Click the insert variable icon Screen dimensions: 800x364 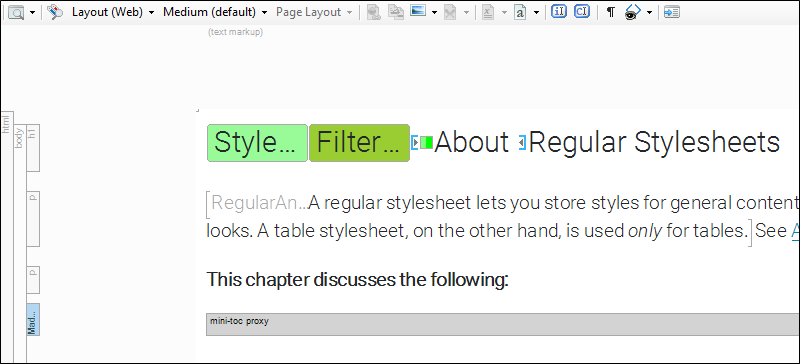point(488,13)
